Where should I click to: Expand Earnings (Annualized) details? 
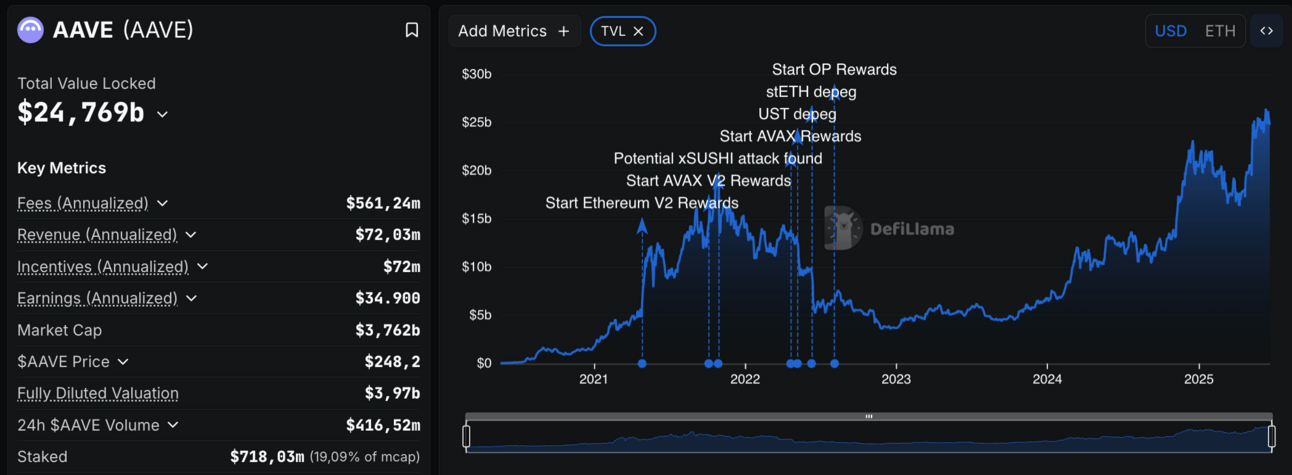click(x=191, y=298)
